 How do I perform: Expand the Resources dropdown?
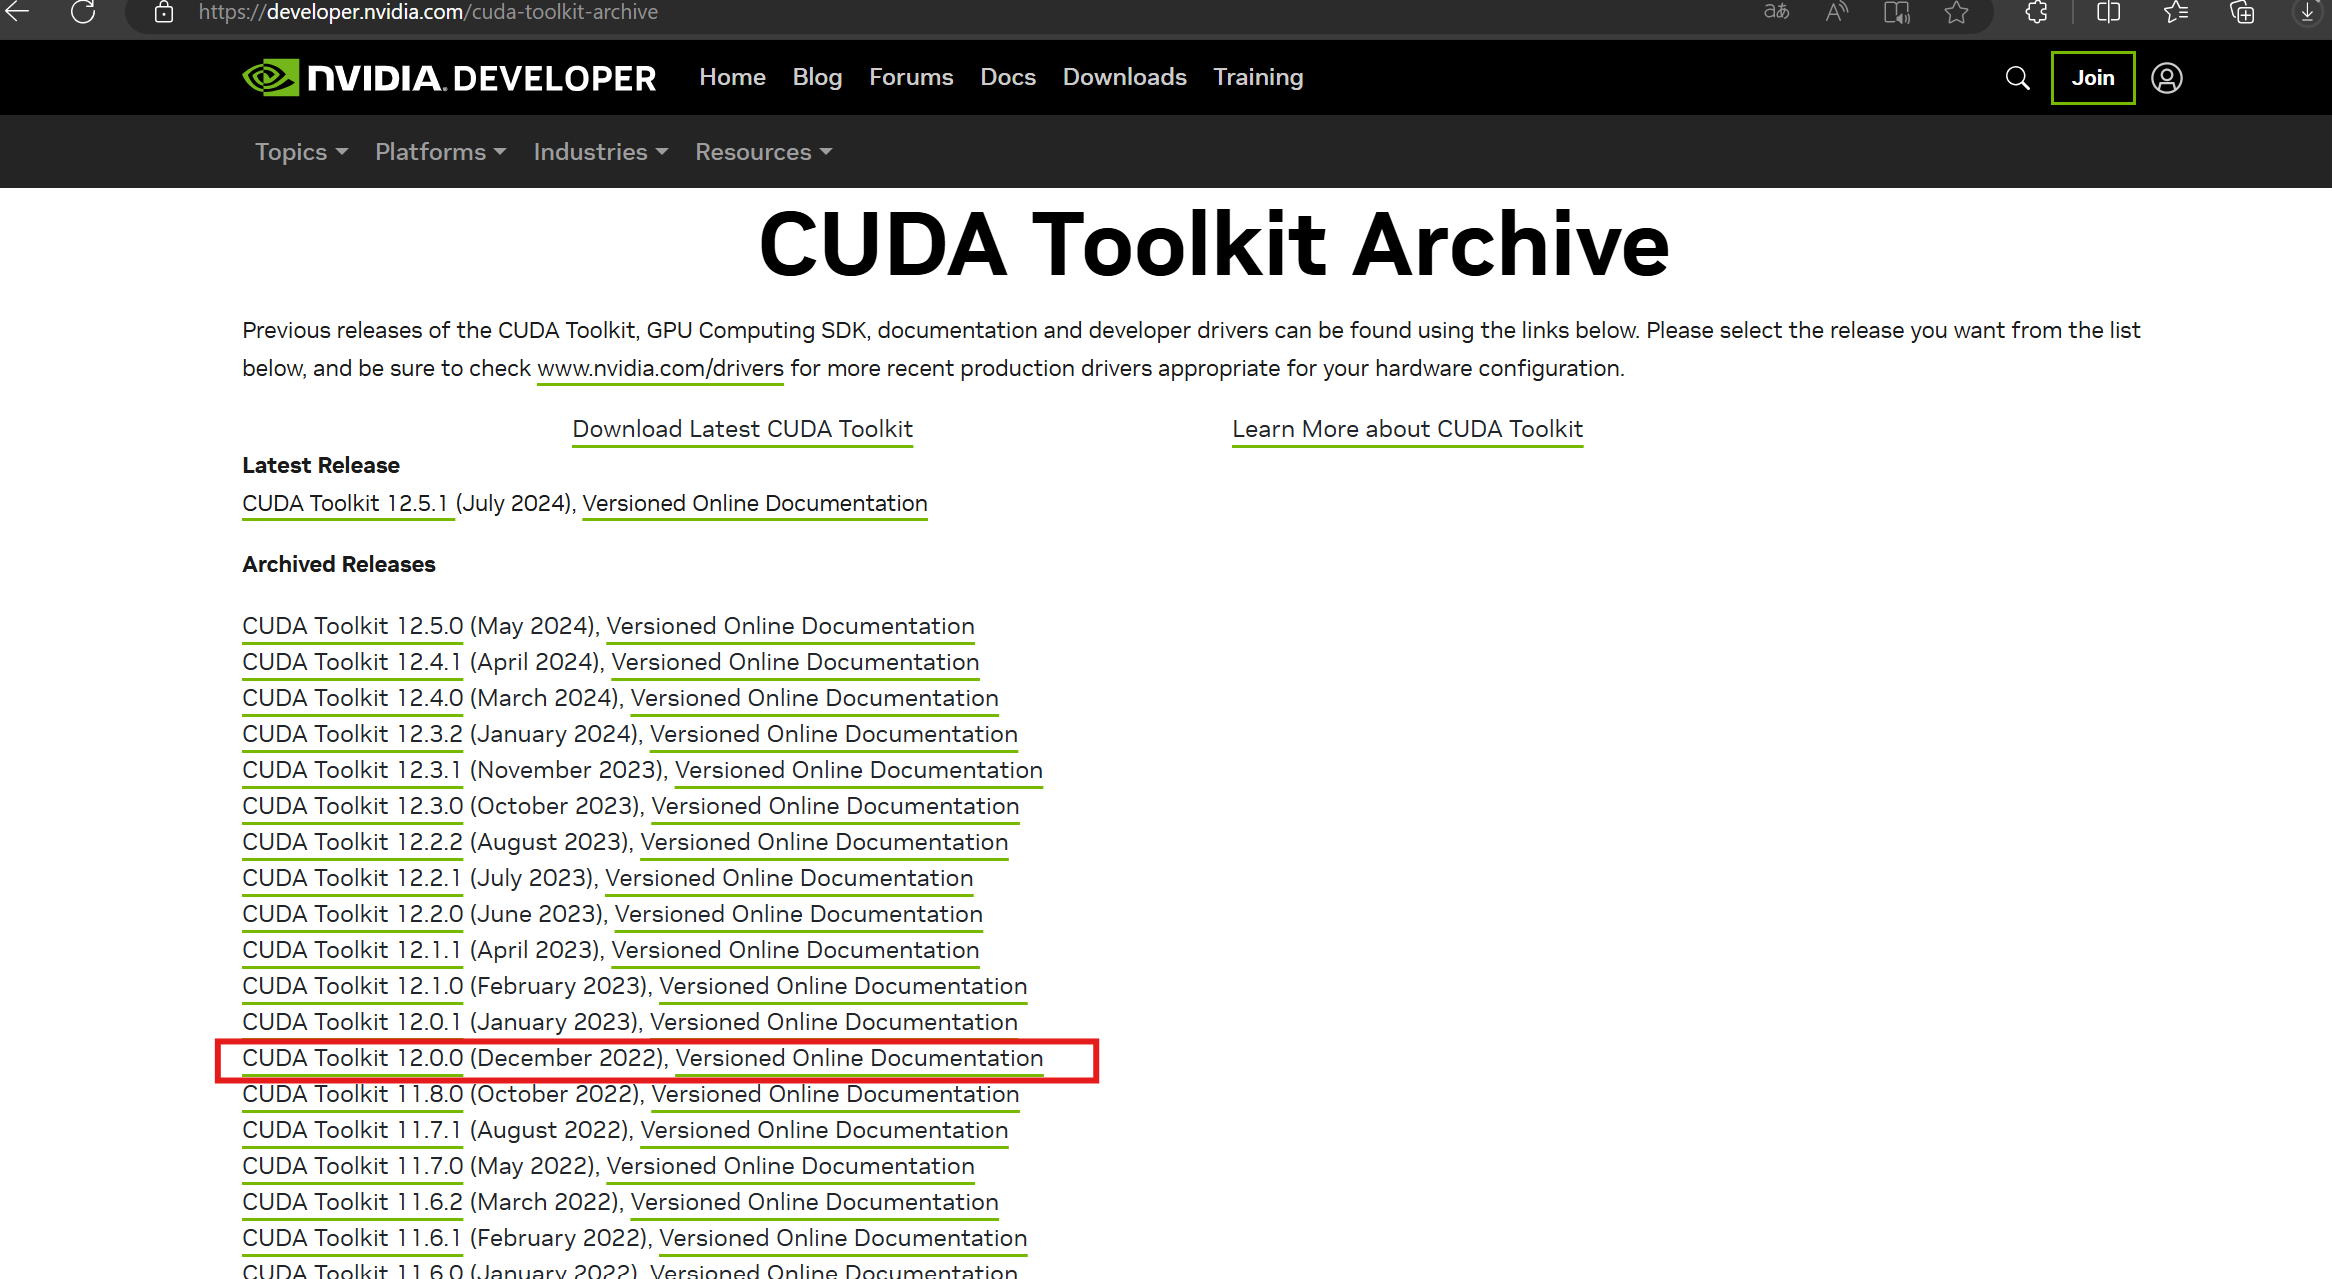coord(763,152)
